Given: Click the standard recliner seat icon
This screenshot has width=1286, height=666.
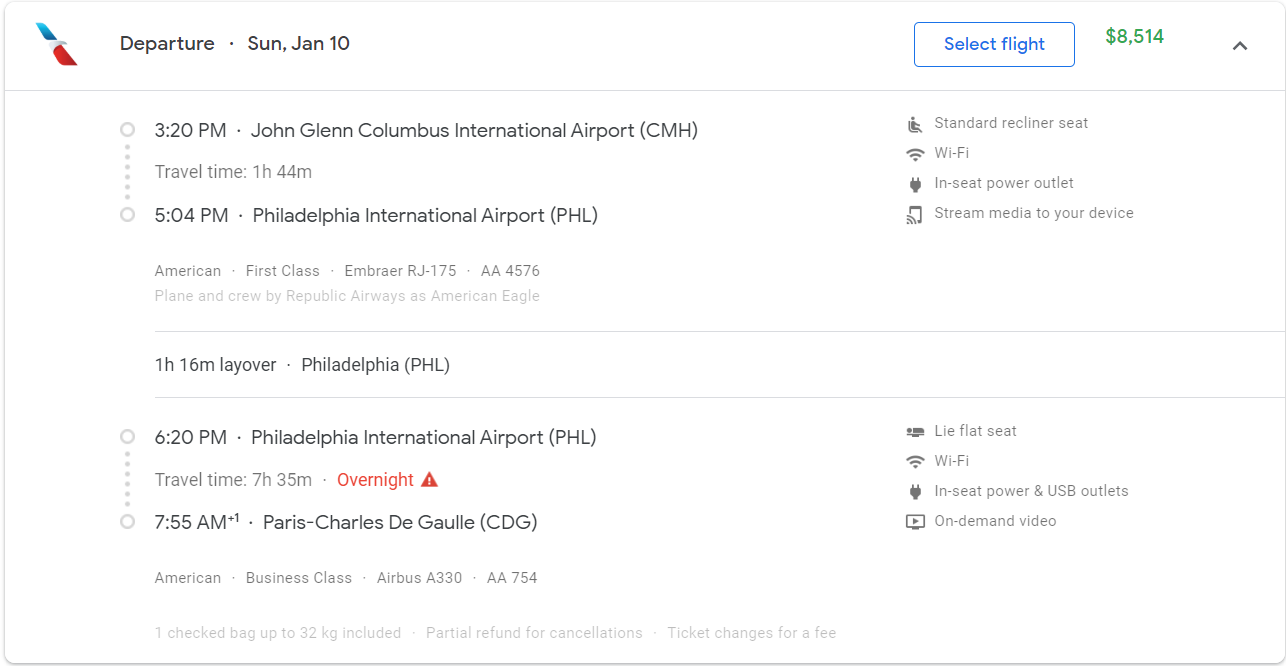Looking at the screenshot, I should tap(914, 124).
